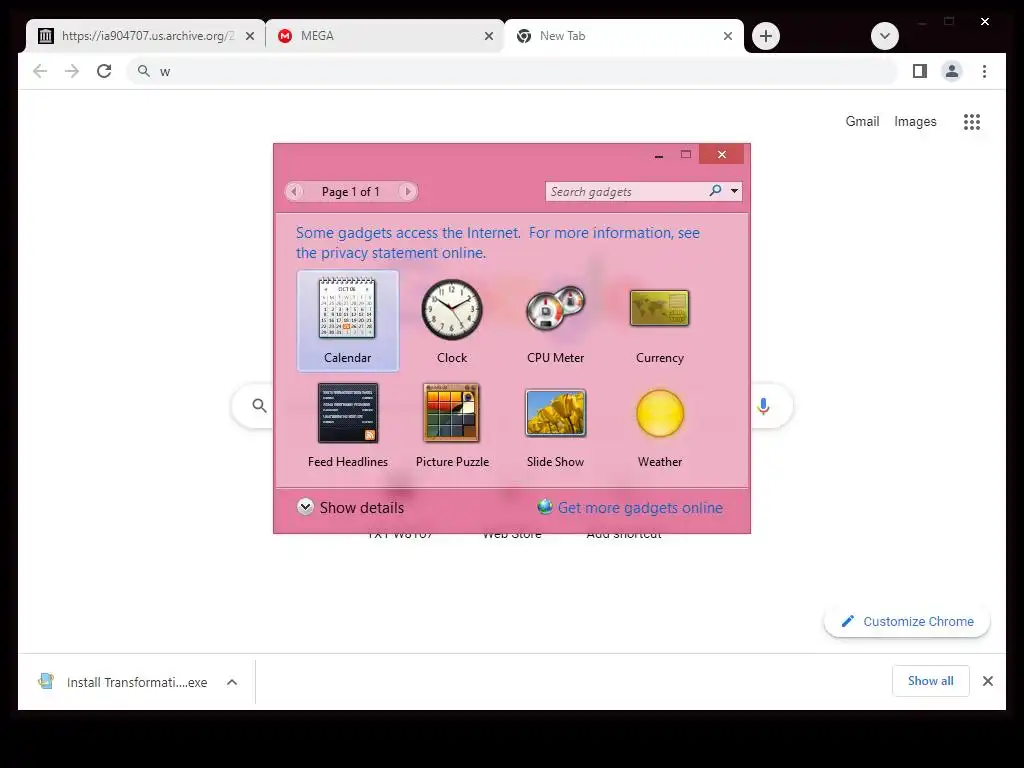
Task: Choose the Weather gadget
Action: tap(660, 425)
